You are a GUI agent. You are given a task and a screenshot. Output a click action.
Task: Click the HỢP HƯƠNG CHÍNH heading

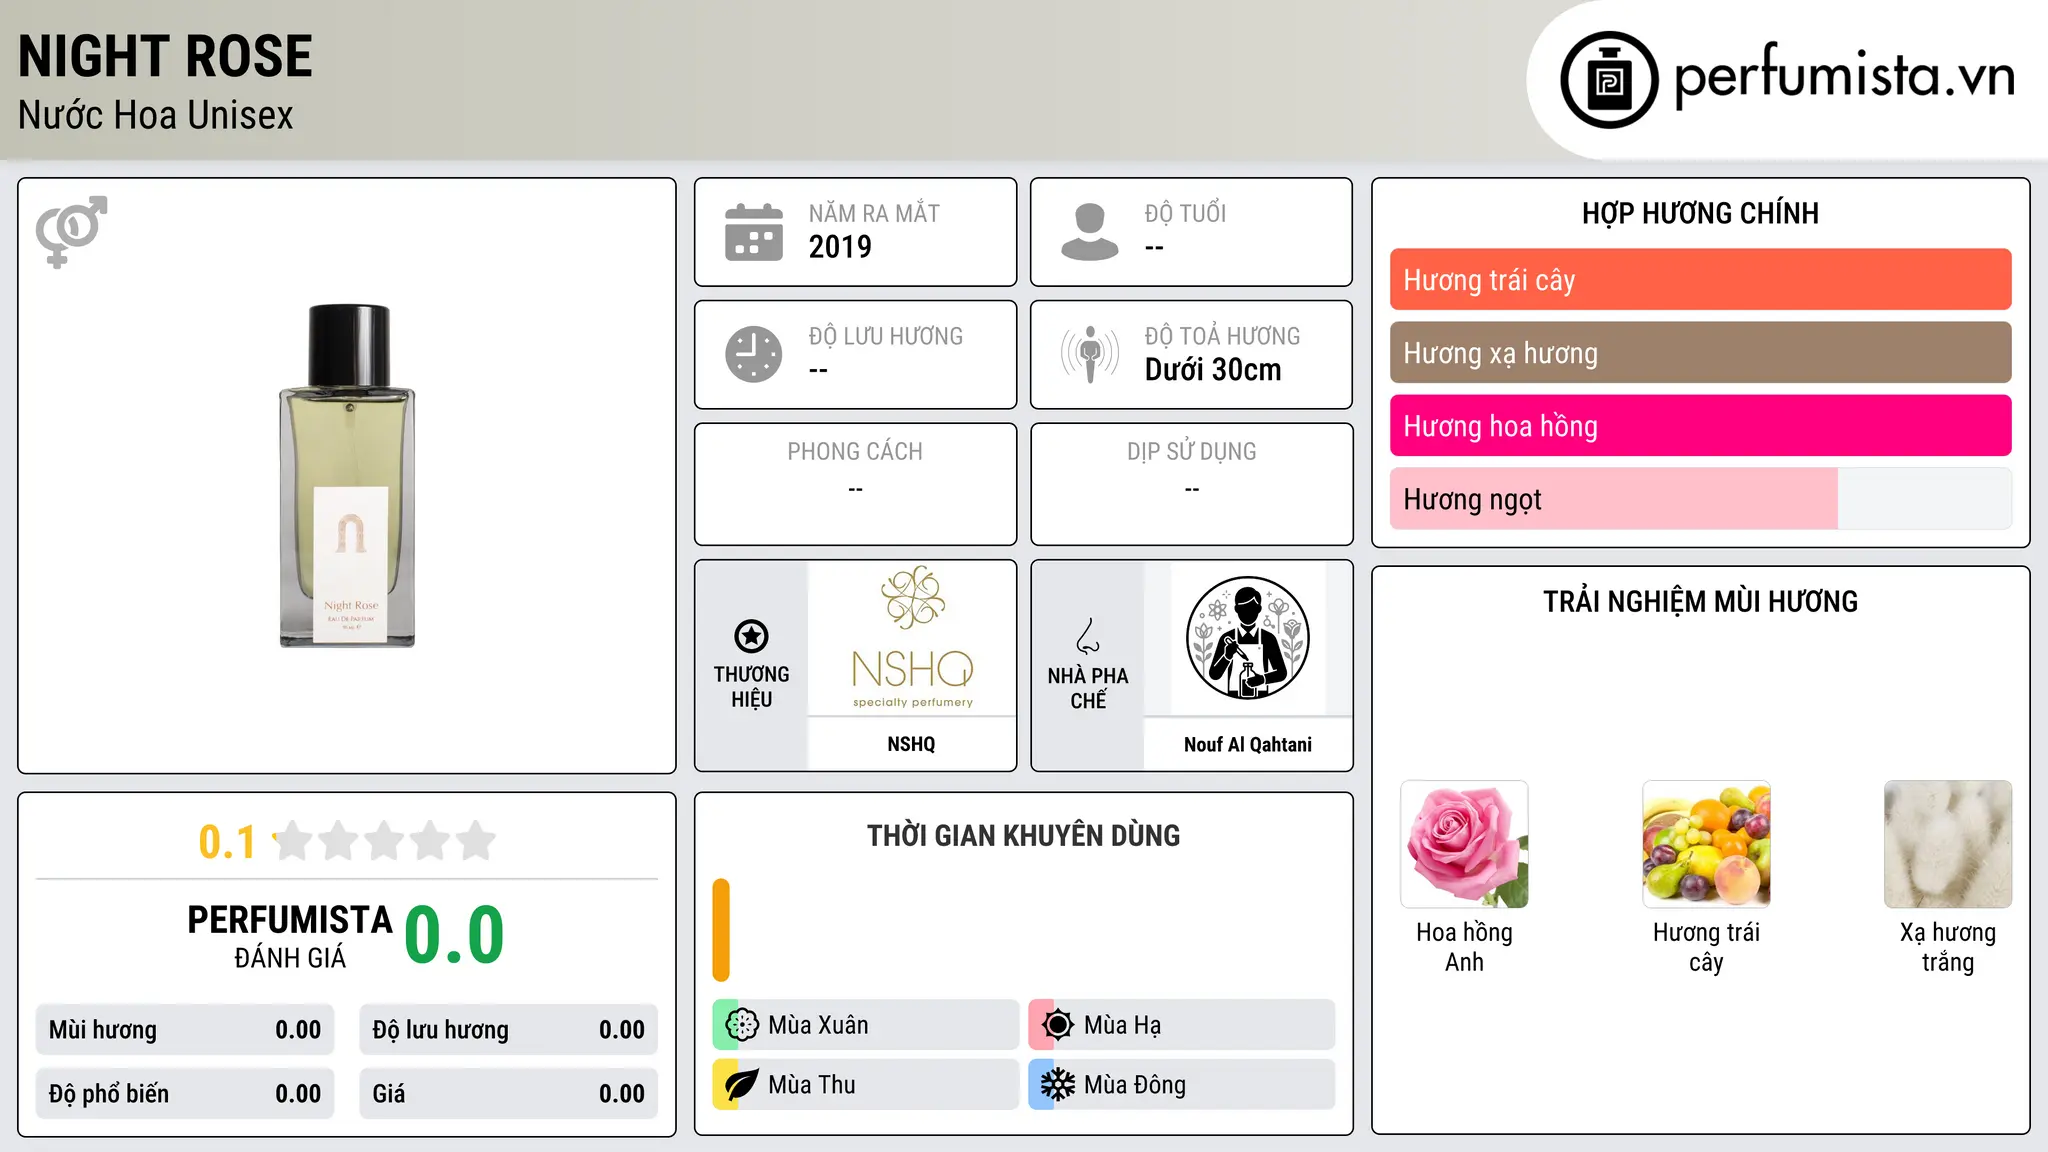[x=1700, y=213]
